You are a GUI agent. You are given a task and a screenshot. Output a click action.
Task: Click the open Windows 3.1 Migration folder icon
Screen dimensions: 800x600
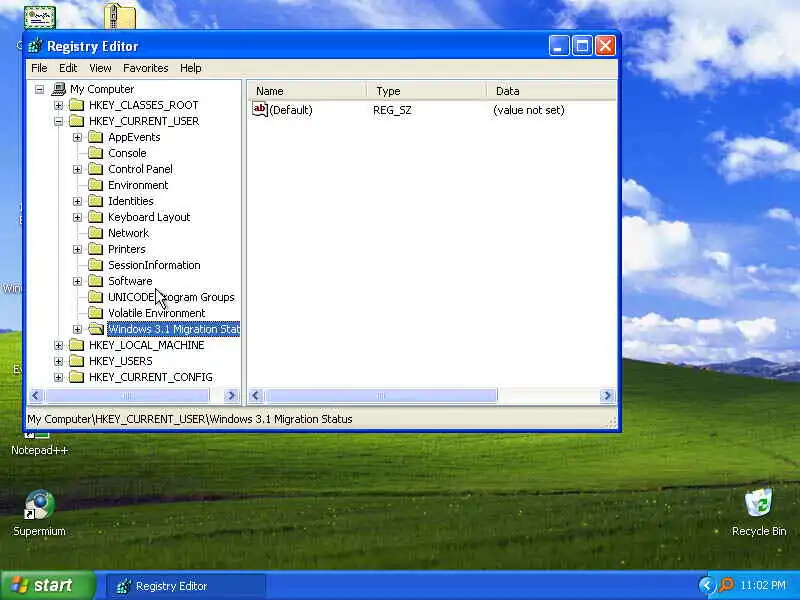coord(95,329)
